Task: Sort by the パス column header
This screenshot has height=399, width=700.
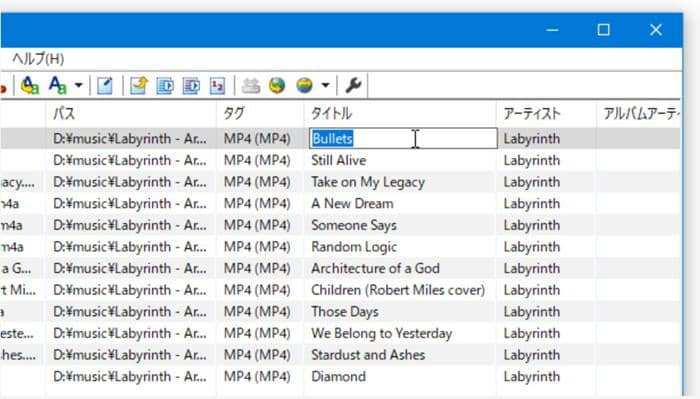Action: 131,113
